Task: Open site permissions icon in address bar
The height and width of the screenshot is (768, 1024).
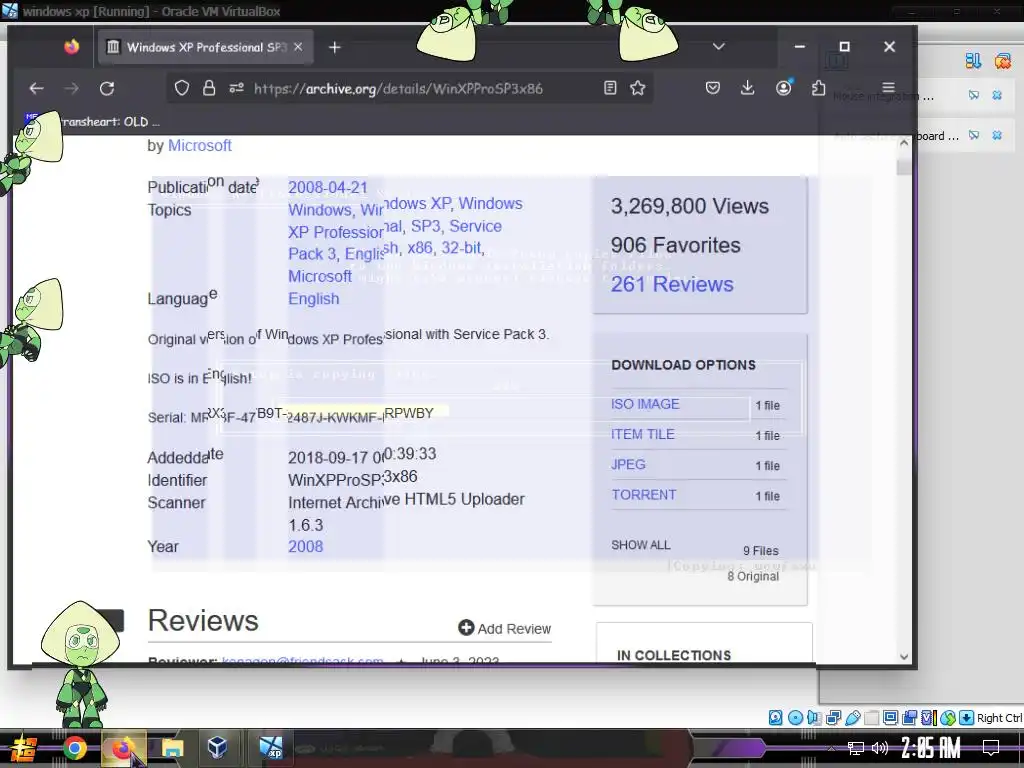Action: point(236,88)
